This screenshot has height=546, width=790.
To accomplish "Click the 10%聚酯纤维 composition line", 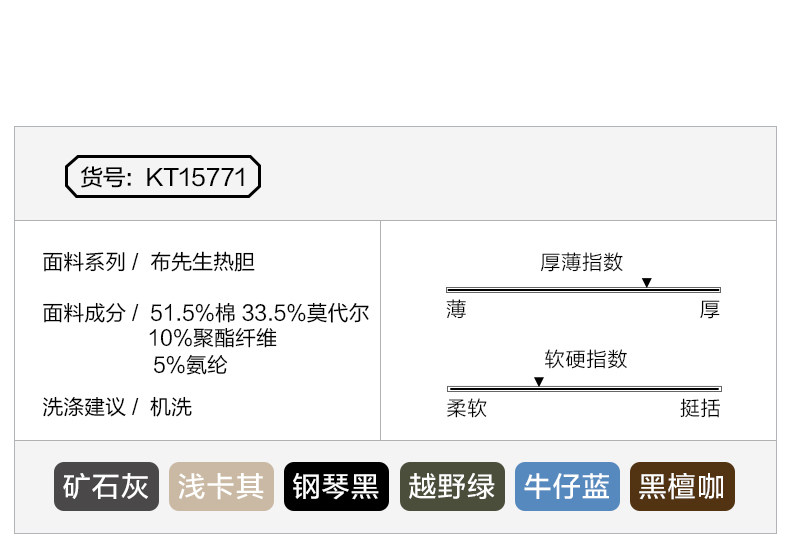I will tap(213, 339).
